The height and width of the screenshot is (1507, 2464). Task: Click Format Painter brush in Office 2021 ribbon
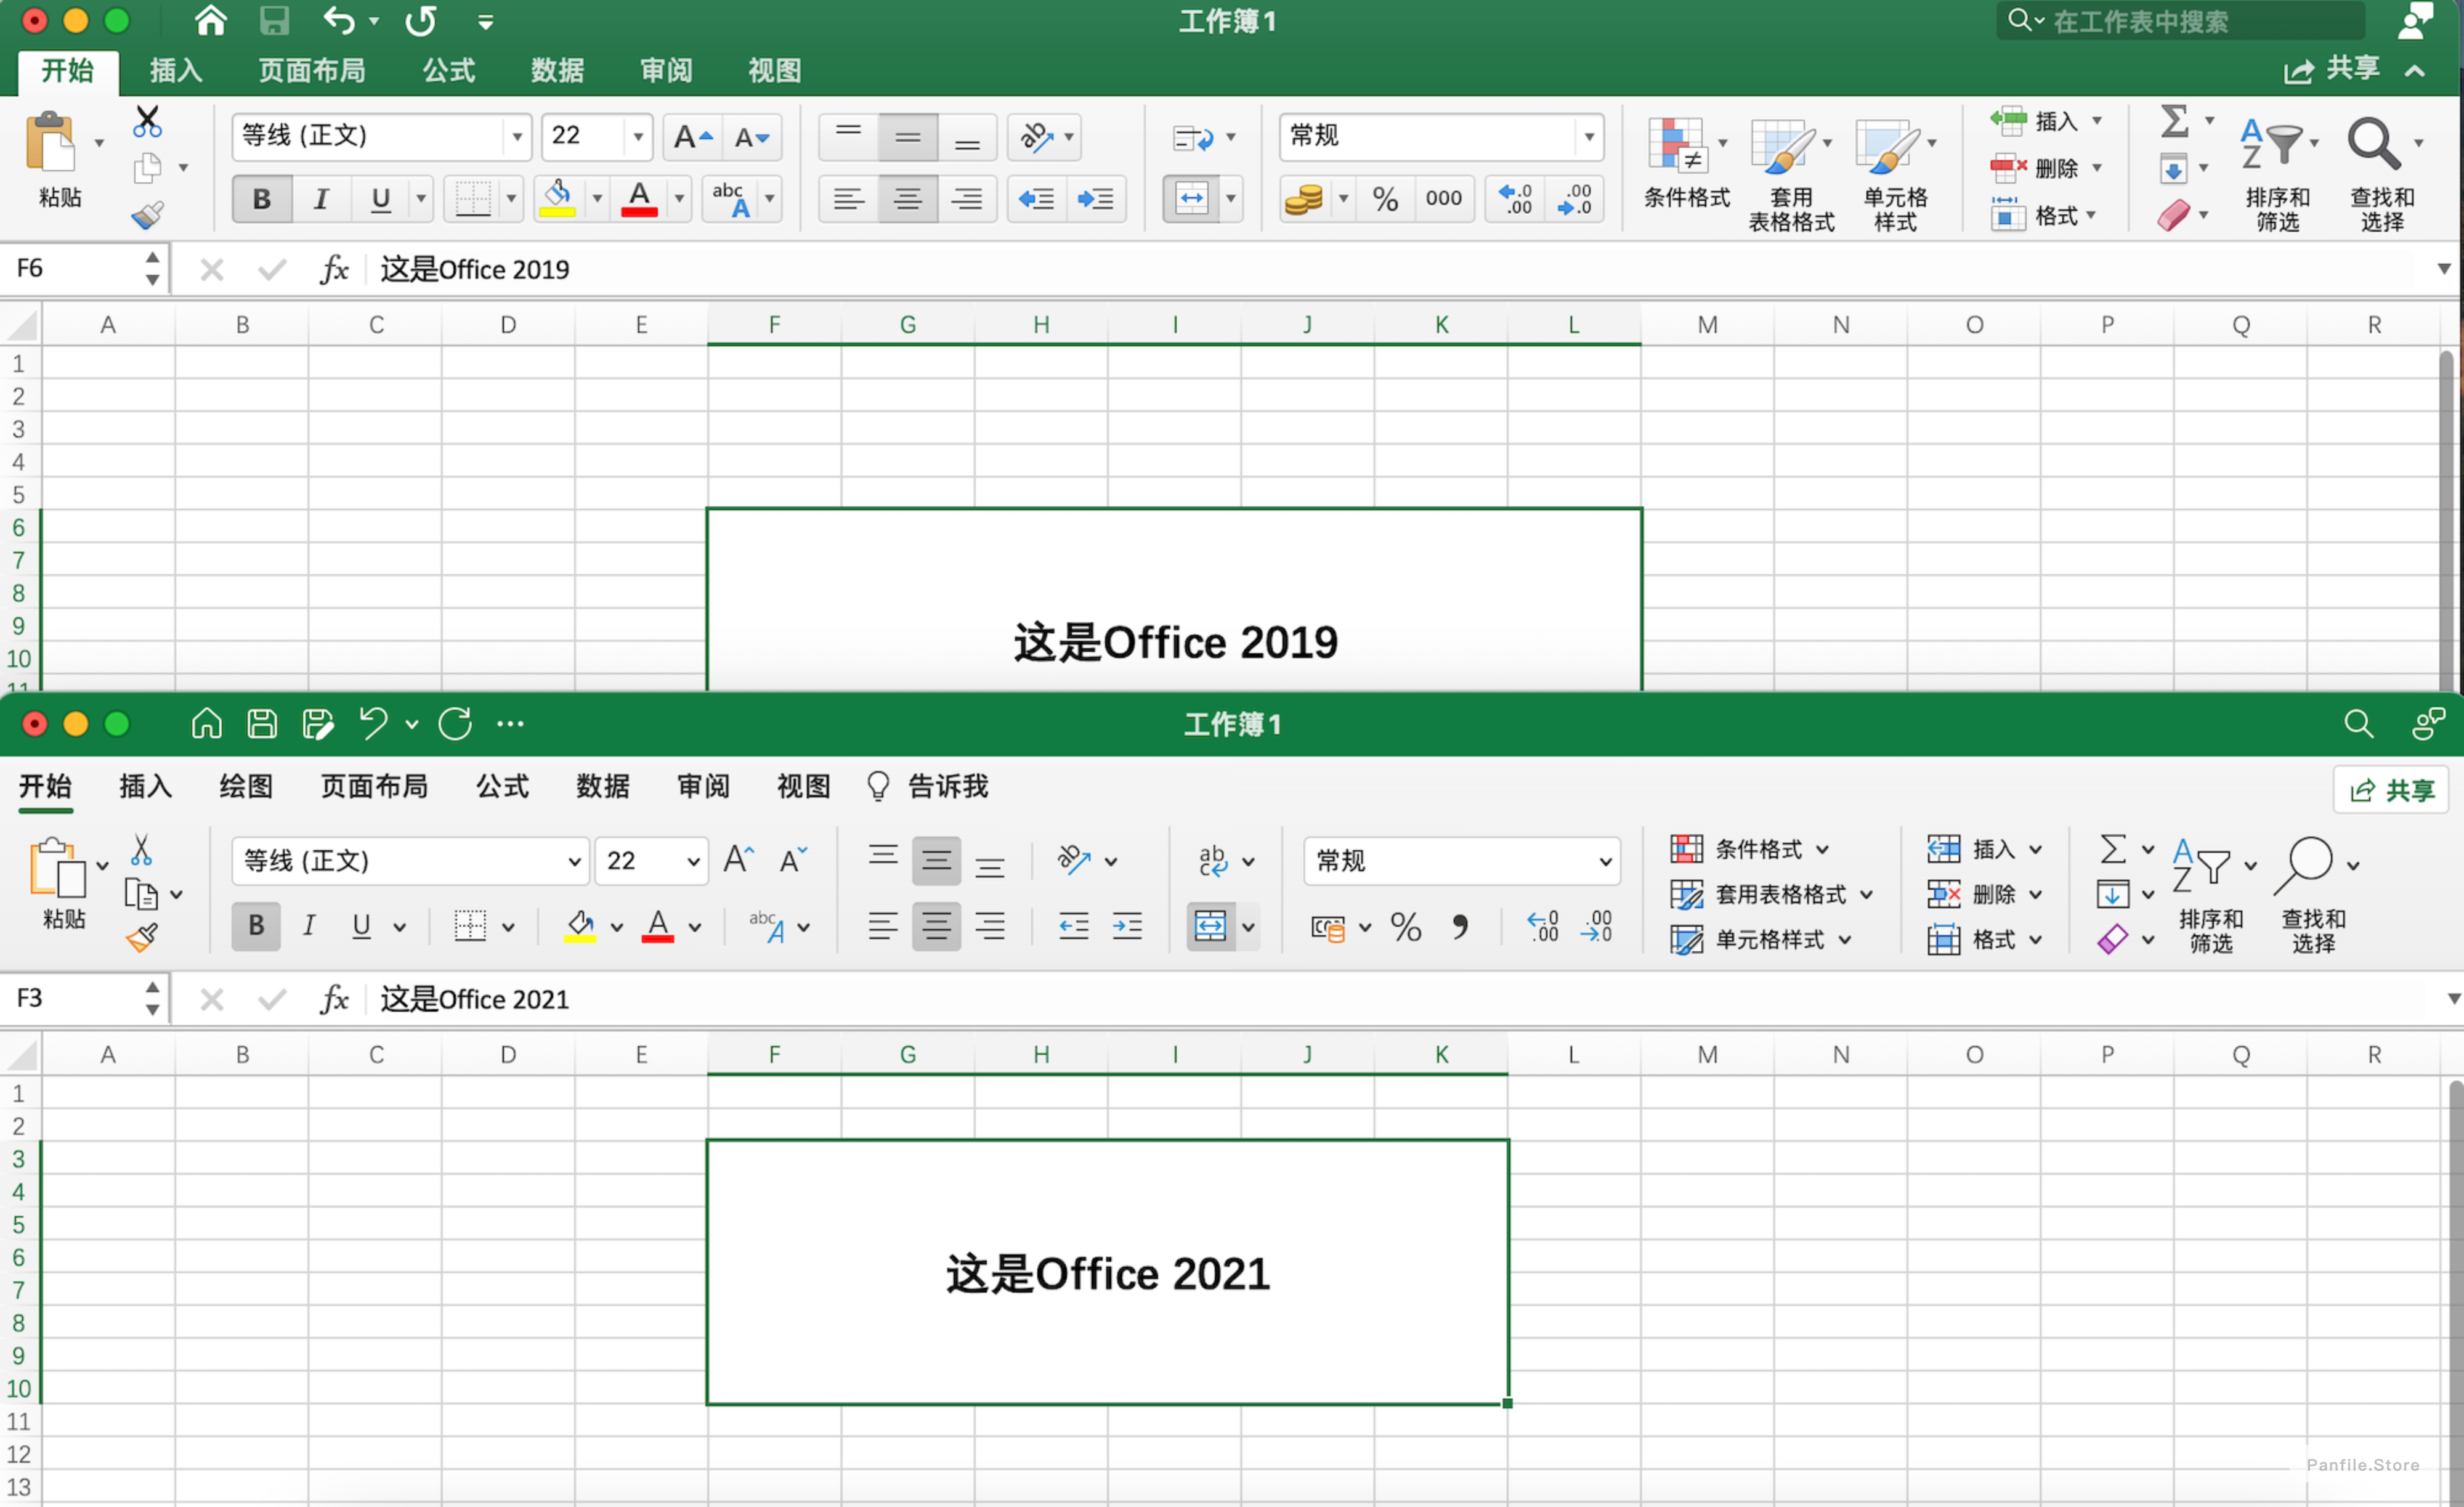click(x=141, y=937)
